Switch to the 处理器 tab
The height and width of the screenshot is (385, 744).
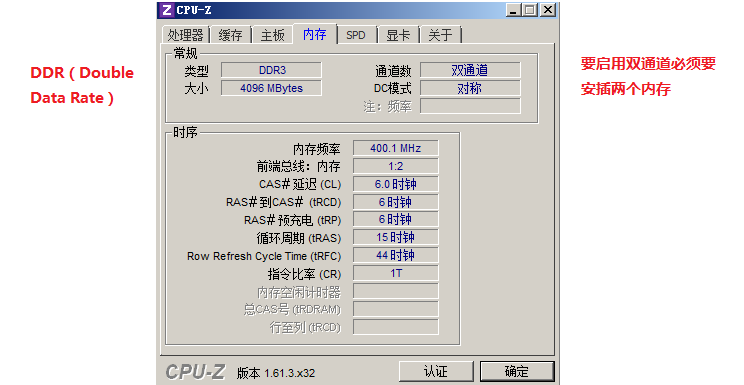pos(186,35)
